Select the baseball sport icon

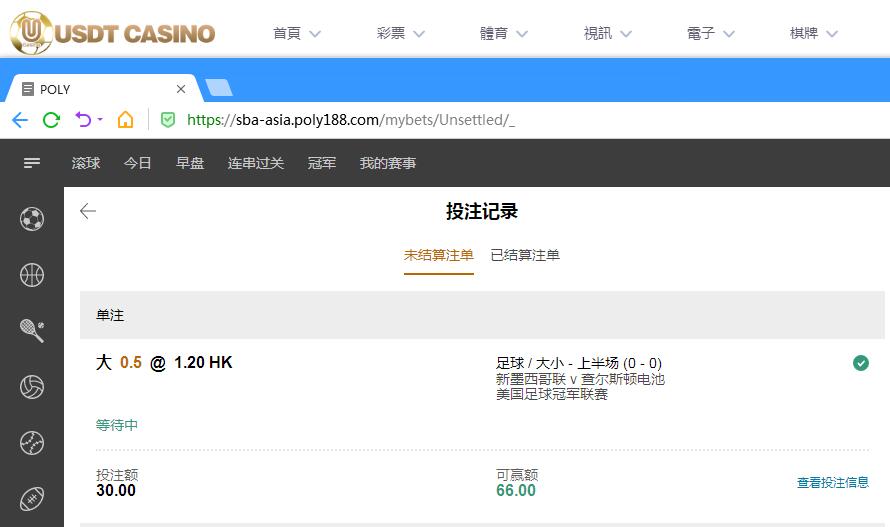pos(32,443)
